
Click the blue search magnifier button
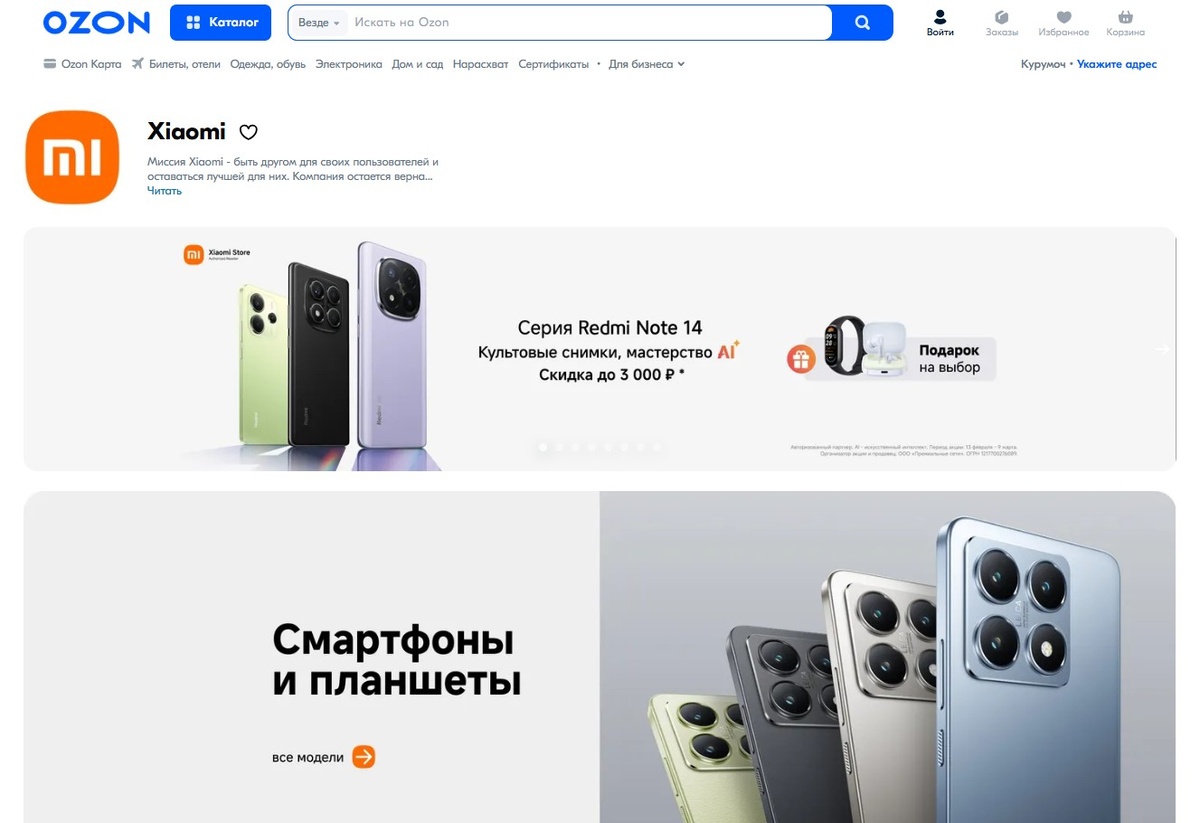(x=862, y=22)
